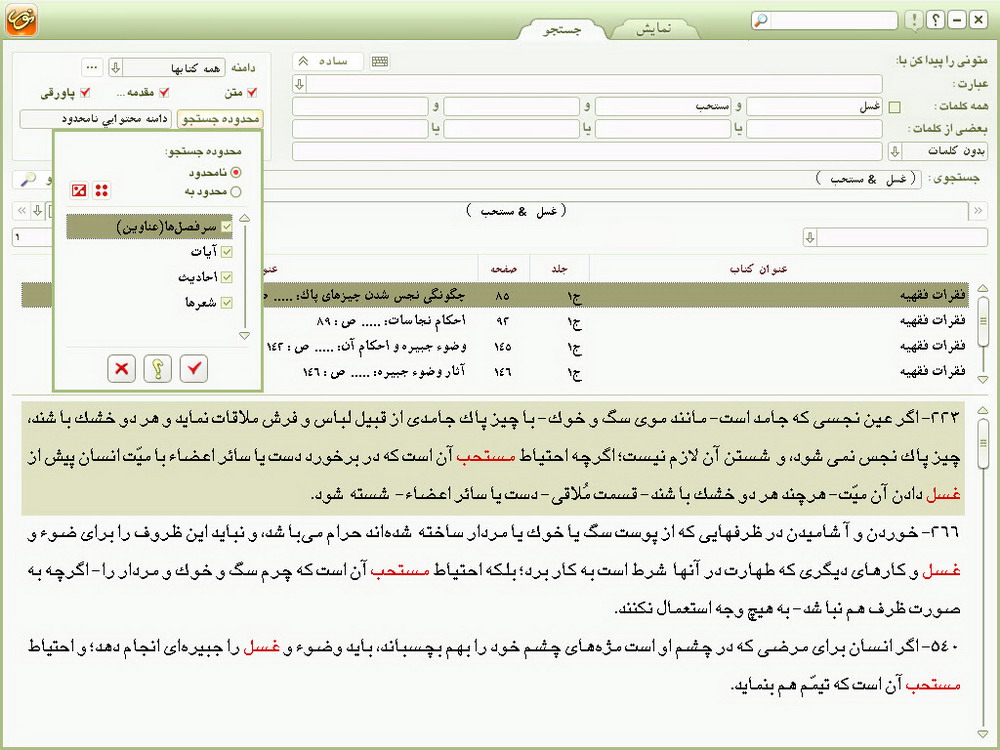Click the excluded words field beside بدون کلمات
Screen dimensions: 1000x750
(x=587, y=151)
